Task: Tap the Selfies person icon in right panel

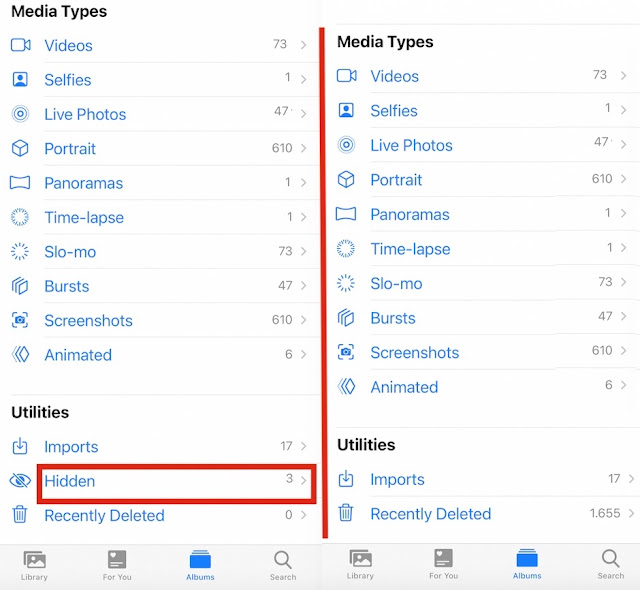Action: click(x=346, y=110)
